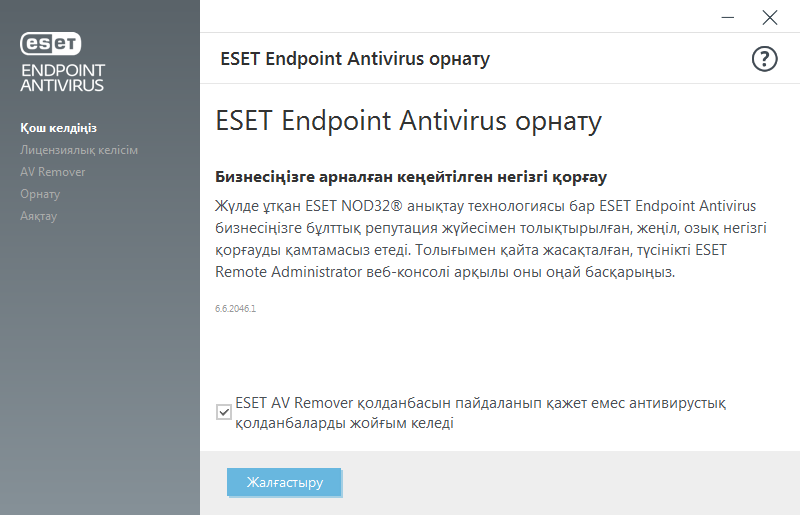The image size is (800, 515).
Task: Close the ESET installer window
Action: (x=769, y=17)
